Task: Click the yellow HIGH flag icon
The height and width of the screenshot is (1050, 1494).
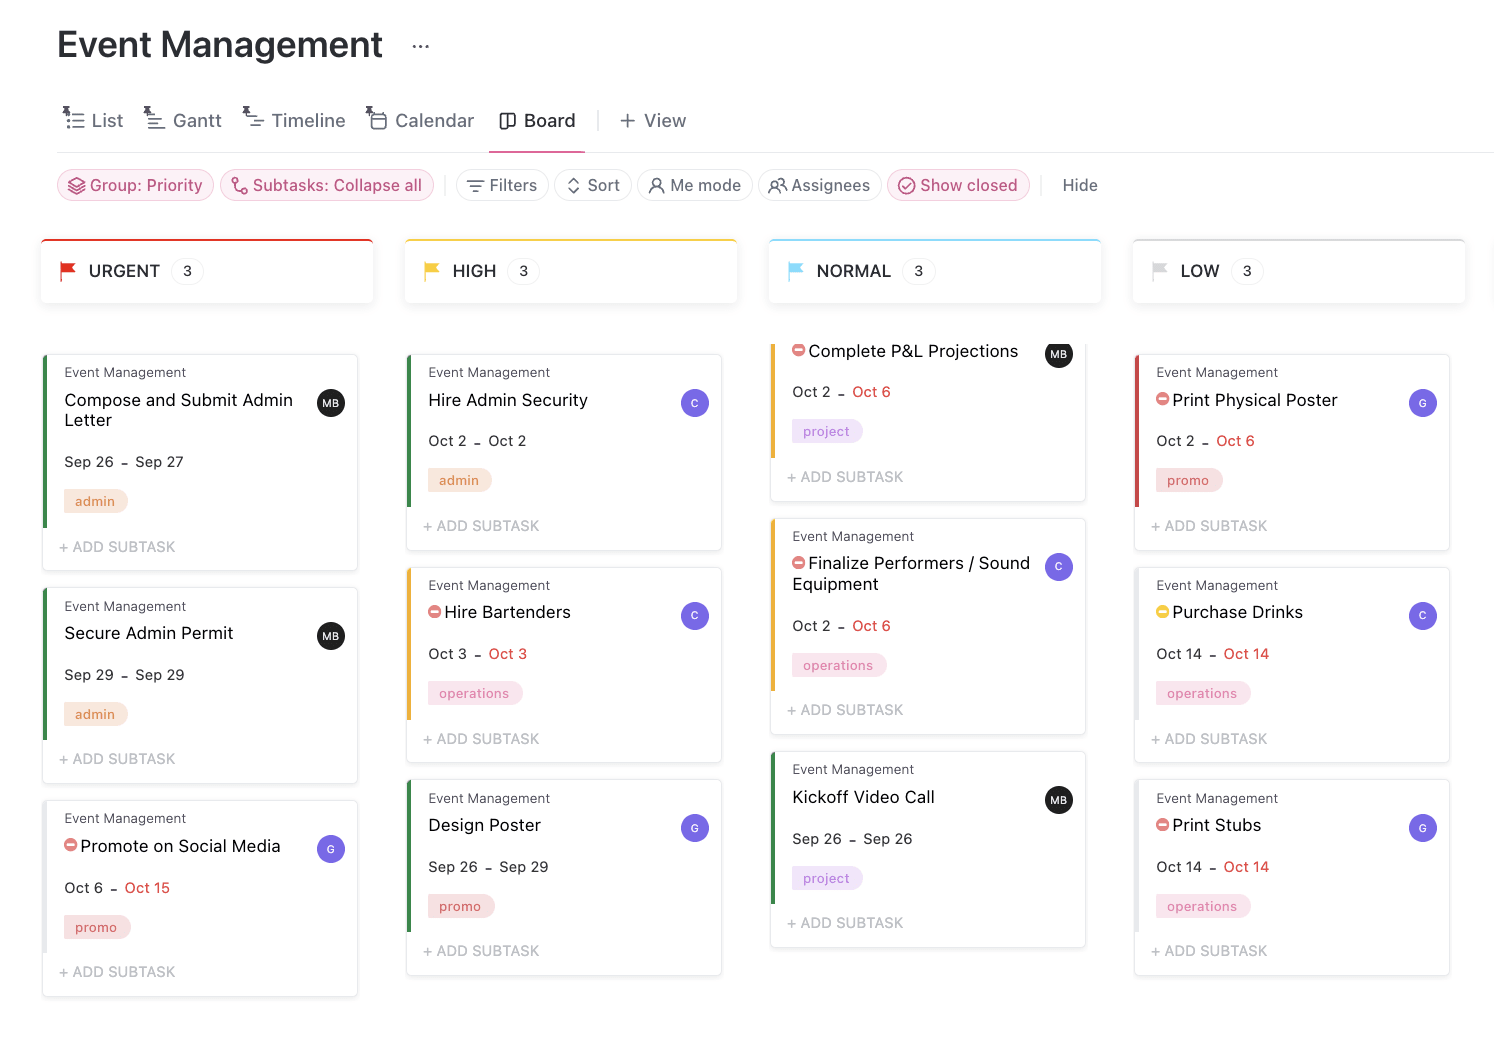Action: coord(432,271)
